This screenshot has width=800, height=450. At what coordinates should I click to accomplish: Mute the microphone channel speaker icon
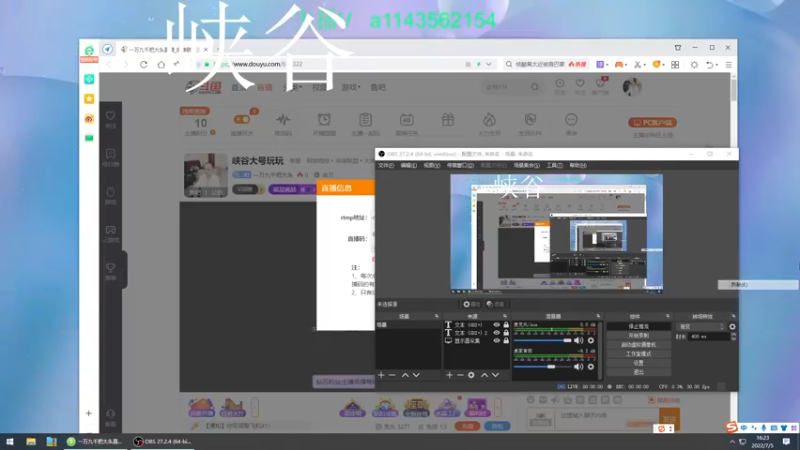pyautogui.click(x=579, y=340)
